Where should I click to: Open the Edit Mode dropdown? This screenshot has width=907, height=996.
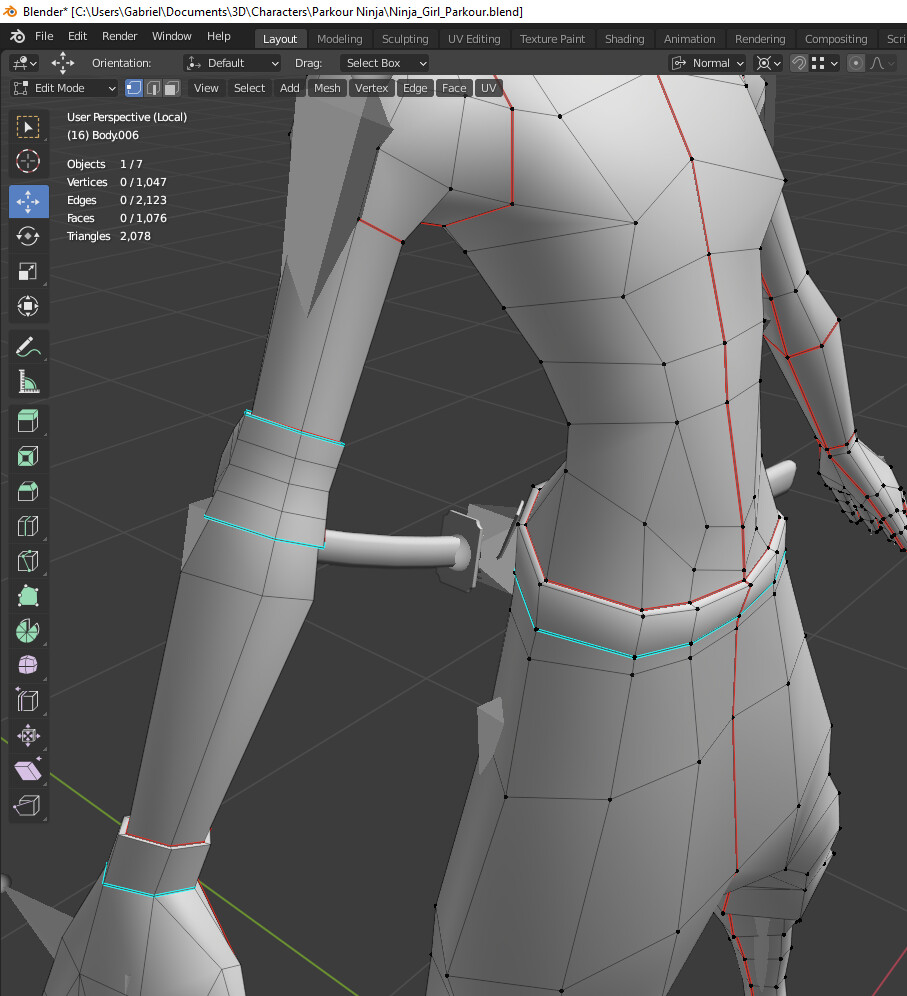(63, 88)
